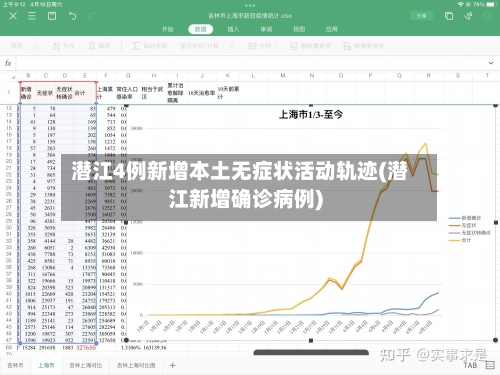Select the 合计 legend entry
Viewport: 500px width, 375px height.
460,240
